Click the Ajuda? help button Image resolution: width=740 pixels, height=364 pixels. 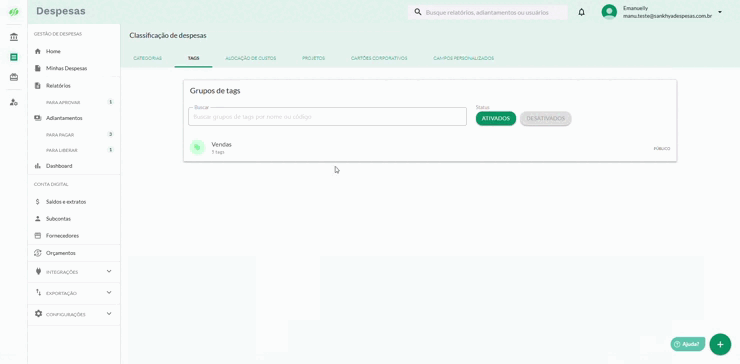tap(688, 344)
